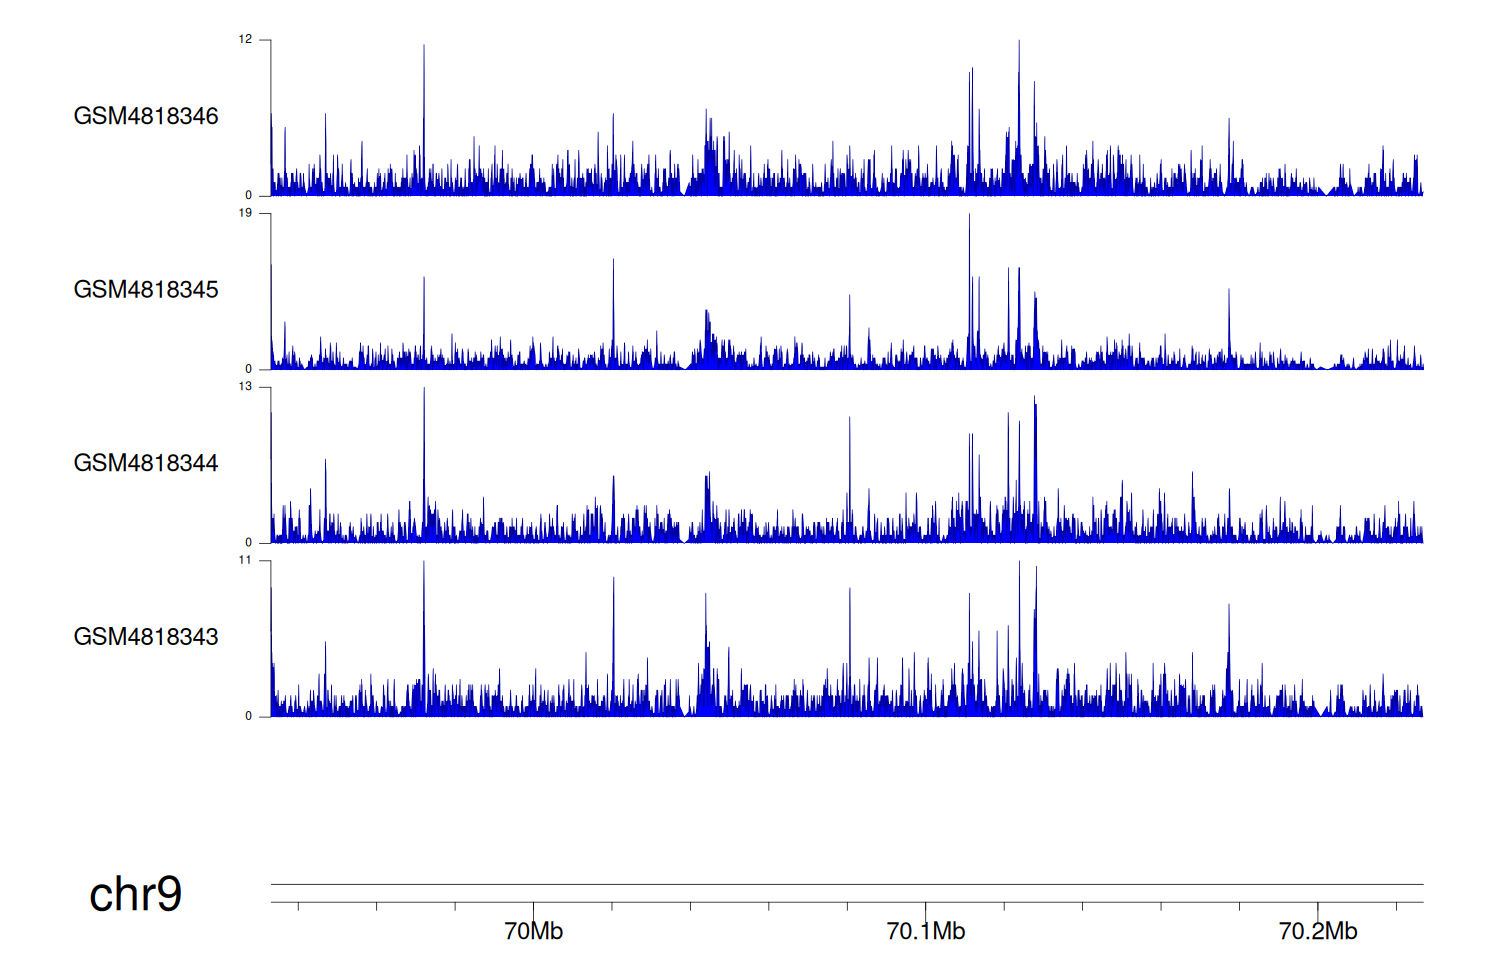Click the chr9 chromosome label
Viewport: 1500px width, 980px height.
[135, 894]
